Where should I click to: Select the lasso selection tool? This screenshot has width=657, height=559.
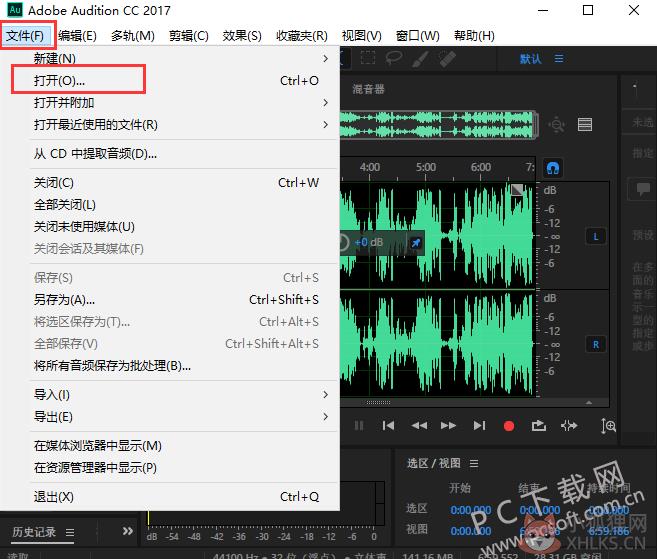[x=394, y=58]
